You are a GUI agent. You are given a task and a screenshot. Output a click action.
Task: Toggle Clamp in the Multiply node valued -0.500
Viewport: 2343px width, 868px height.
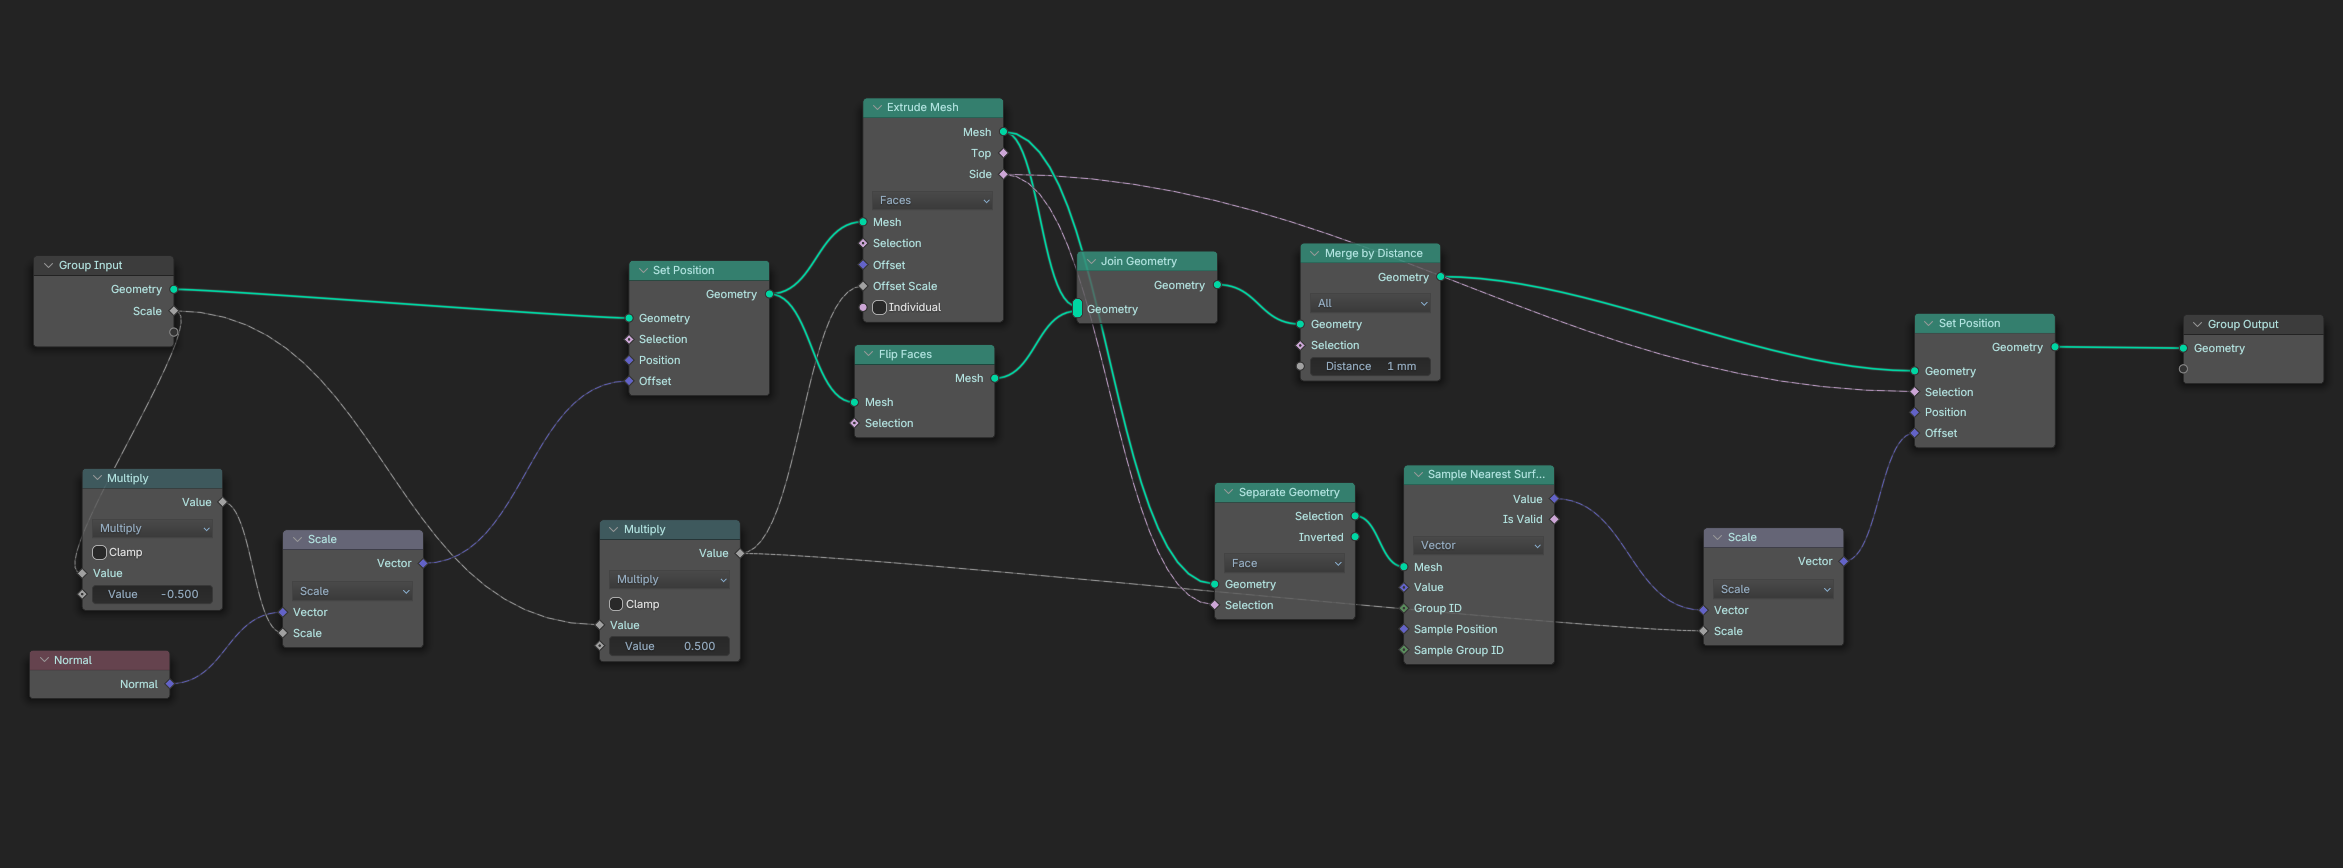[100, 553]
